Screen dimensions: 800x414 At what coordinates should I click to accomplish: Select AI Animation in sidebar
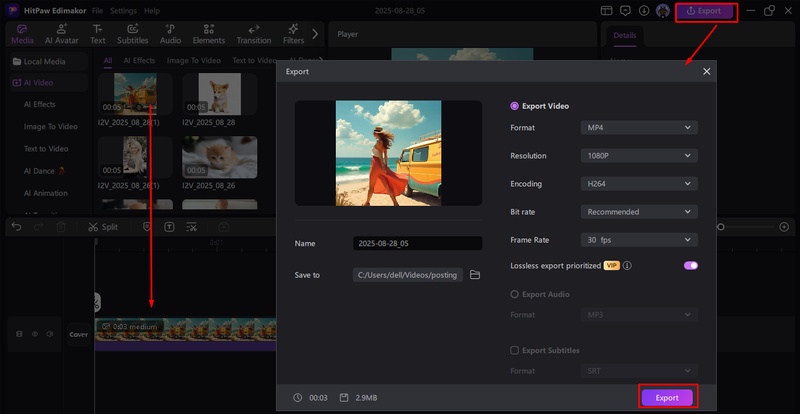pos(45,193)
